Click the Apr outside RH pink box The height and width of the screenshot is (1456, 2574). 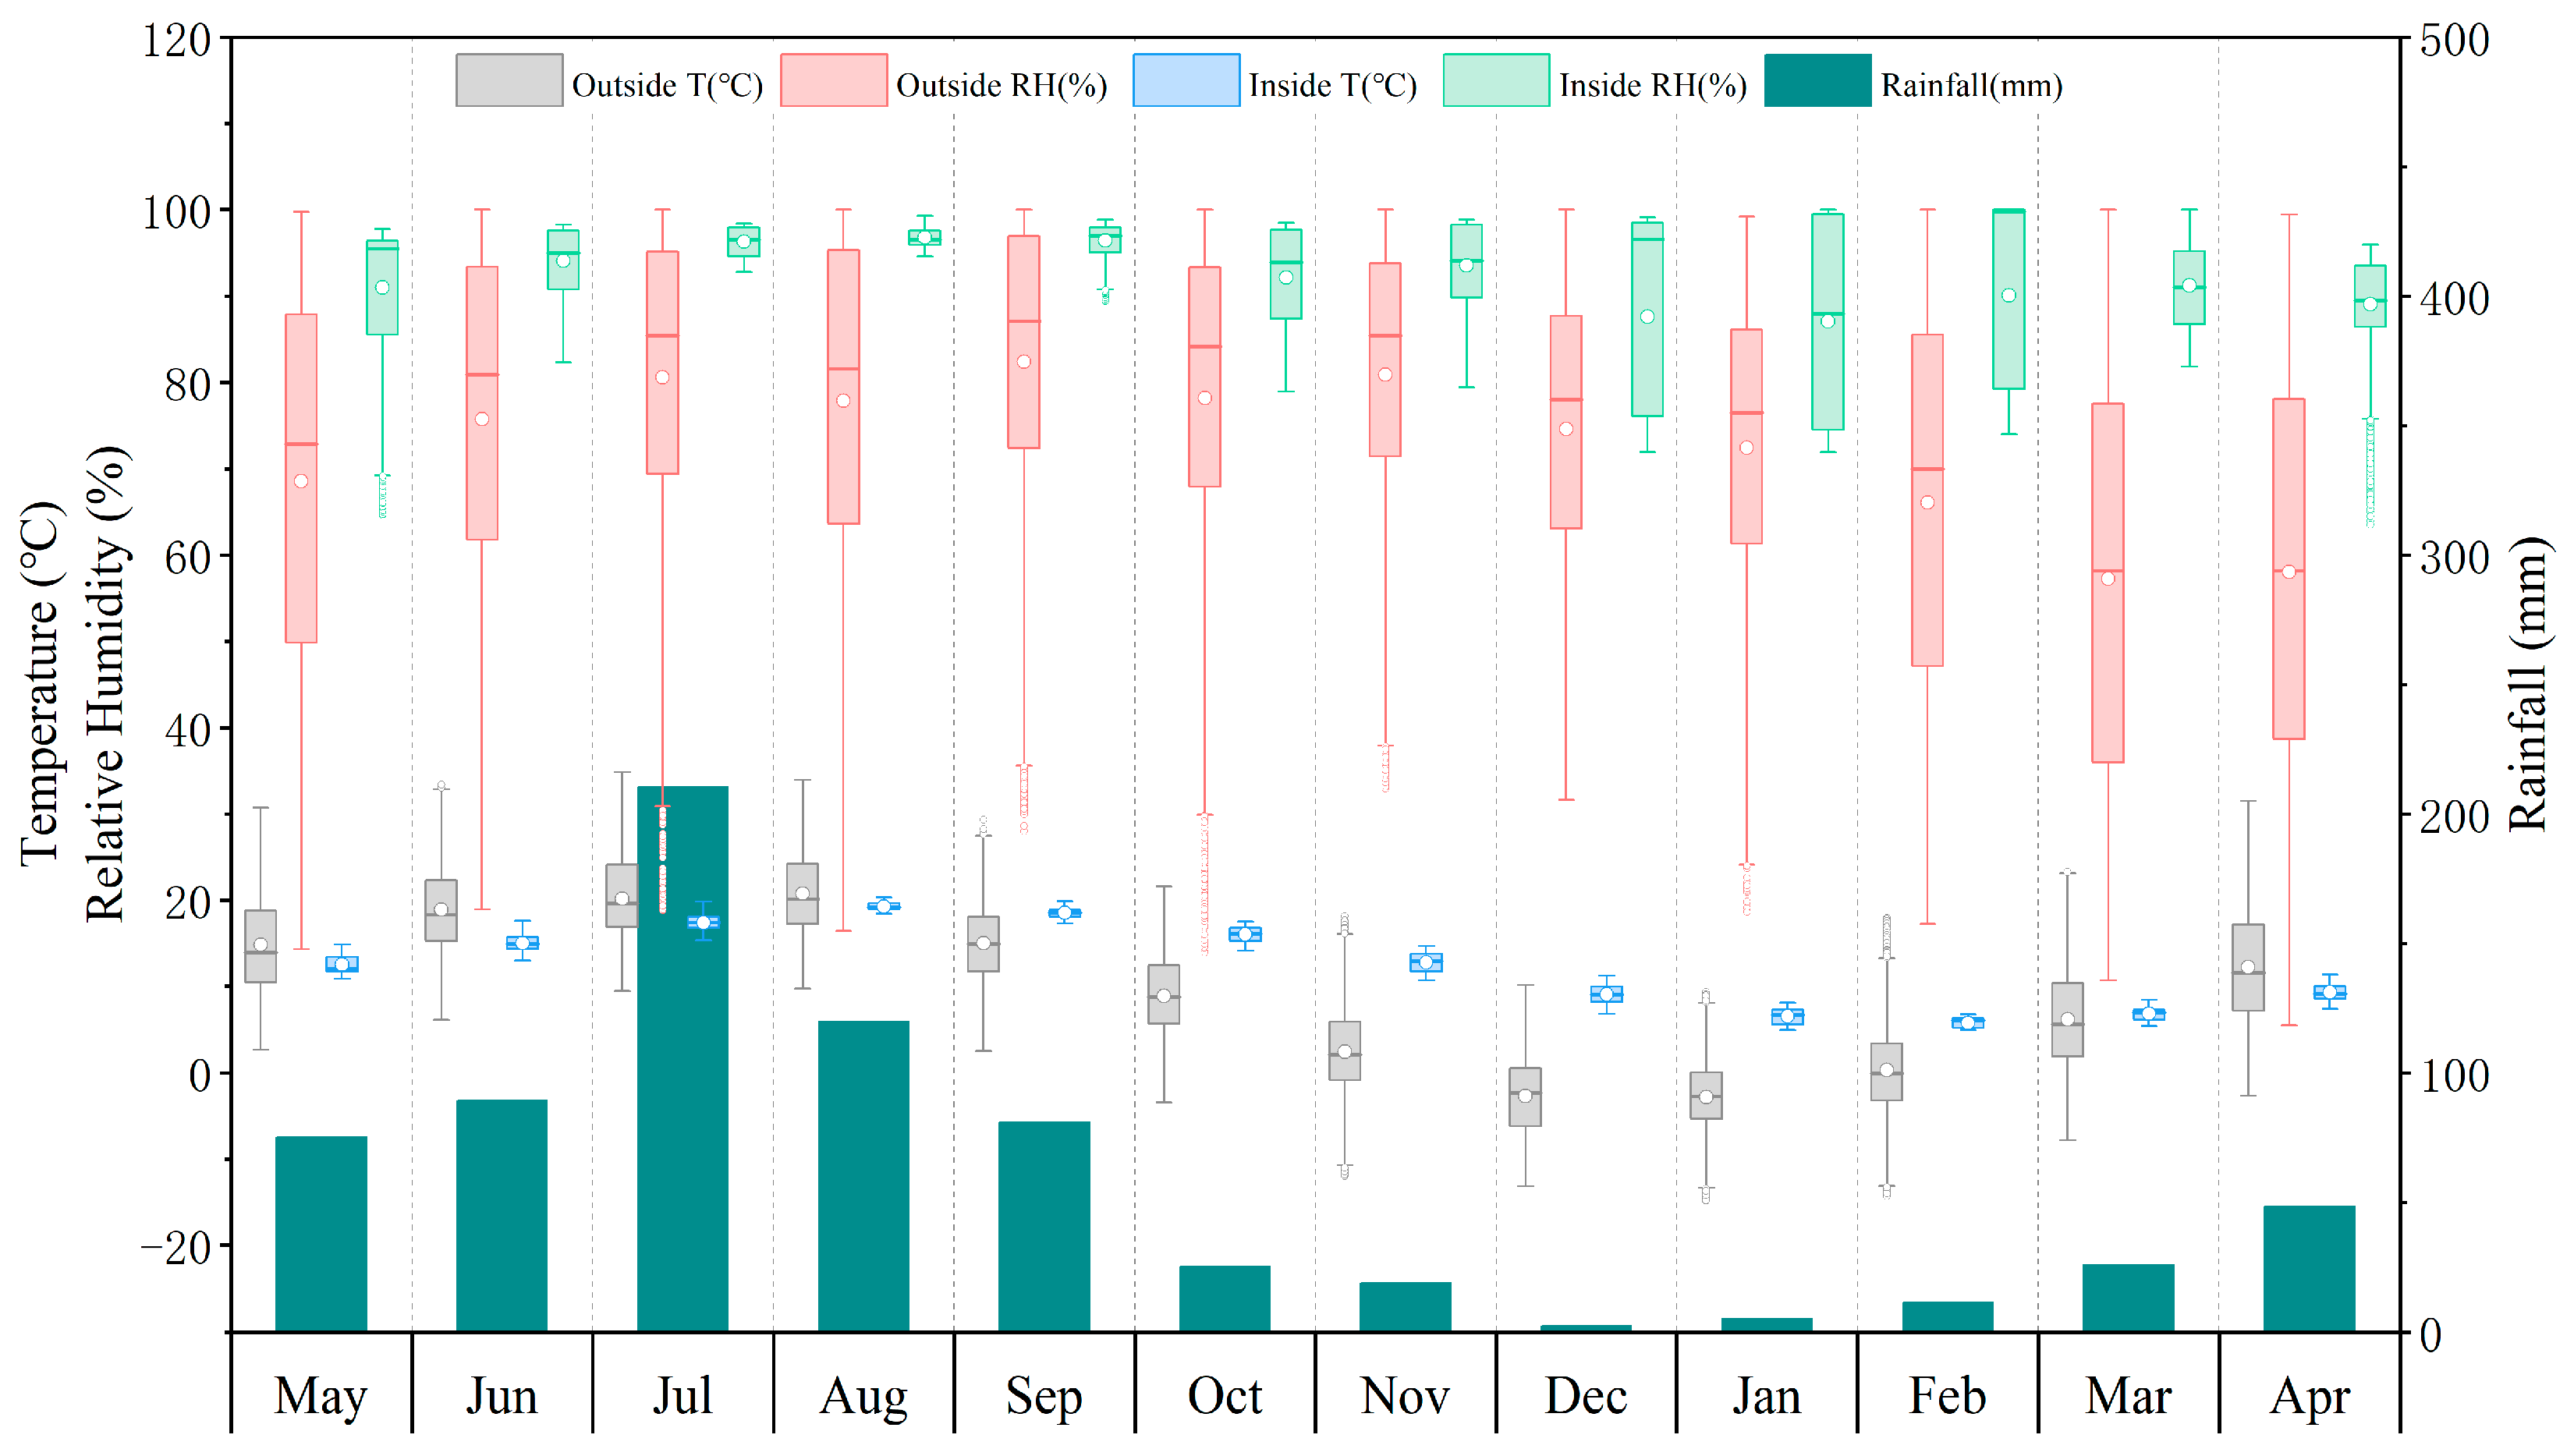click(2288, 569)
